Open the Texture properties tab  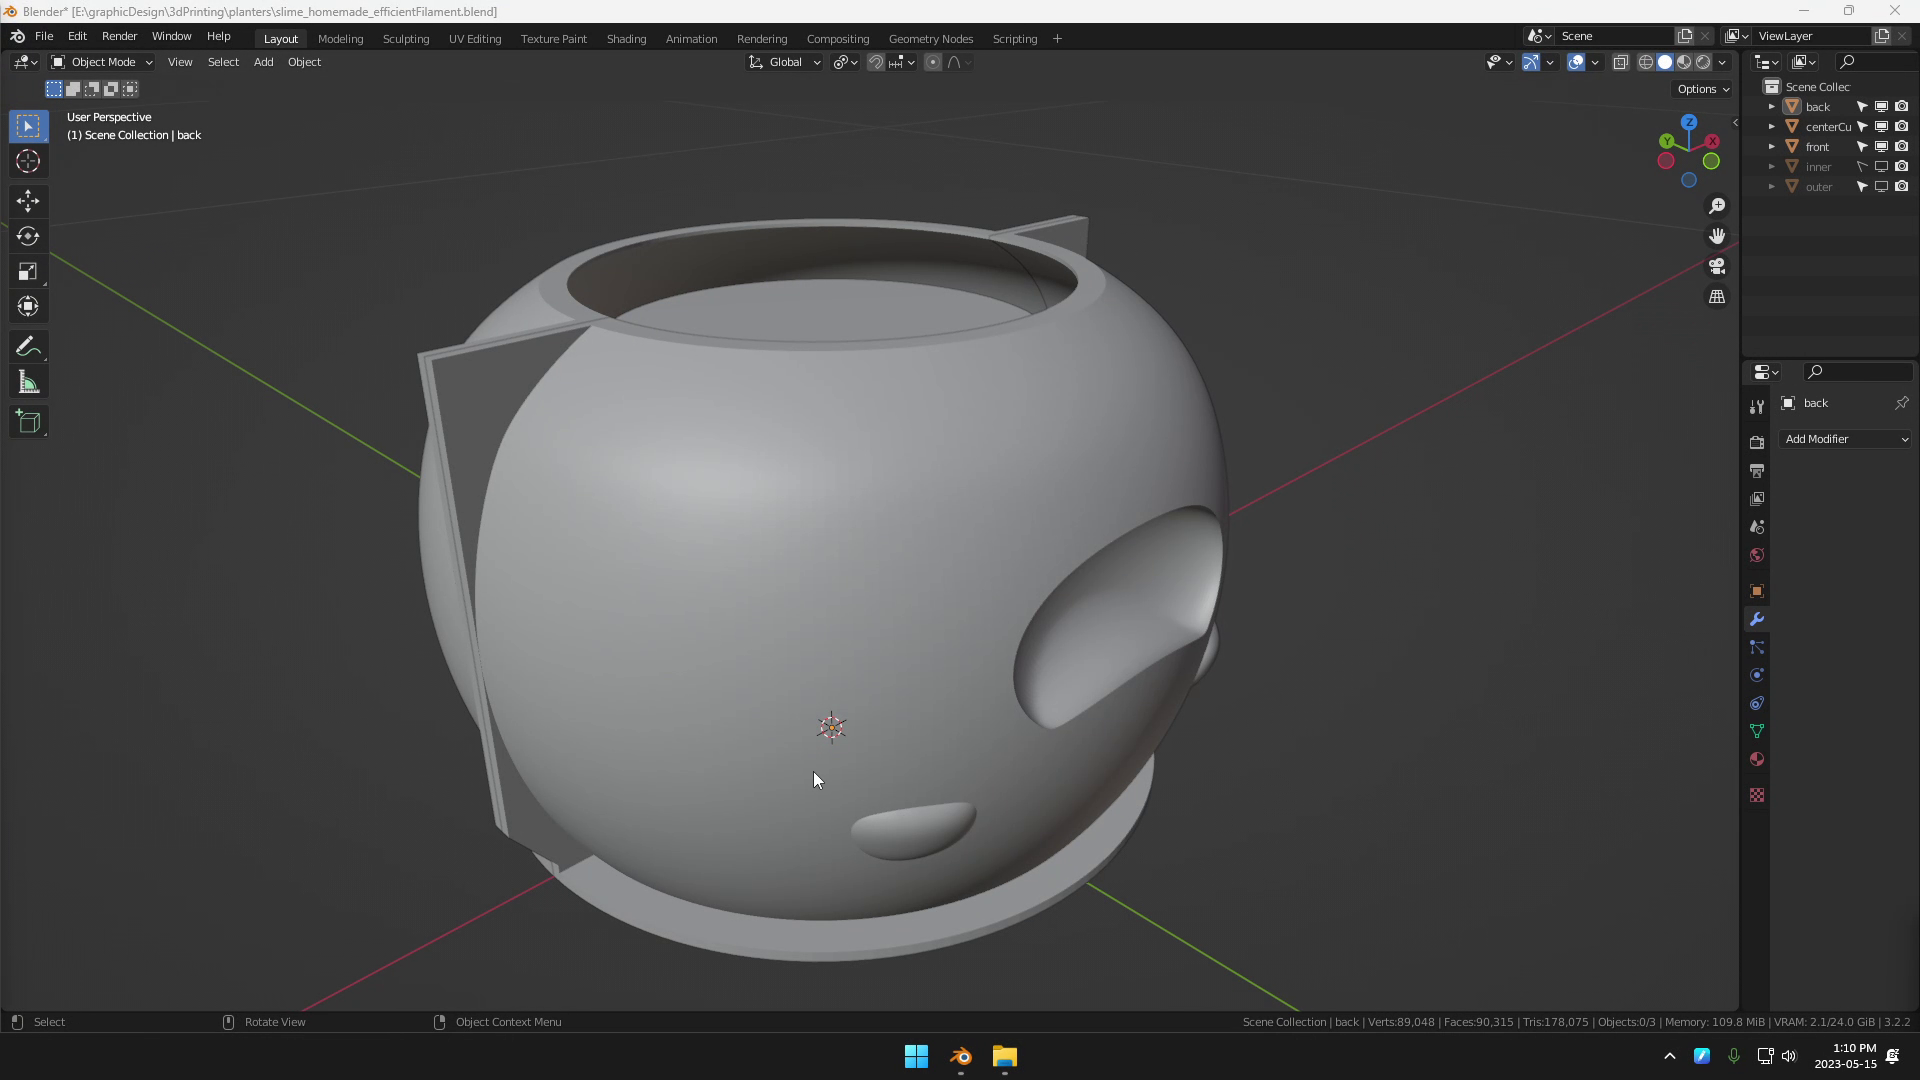tap(1757, 795)
